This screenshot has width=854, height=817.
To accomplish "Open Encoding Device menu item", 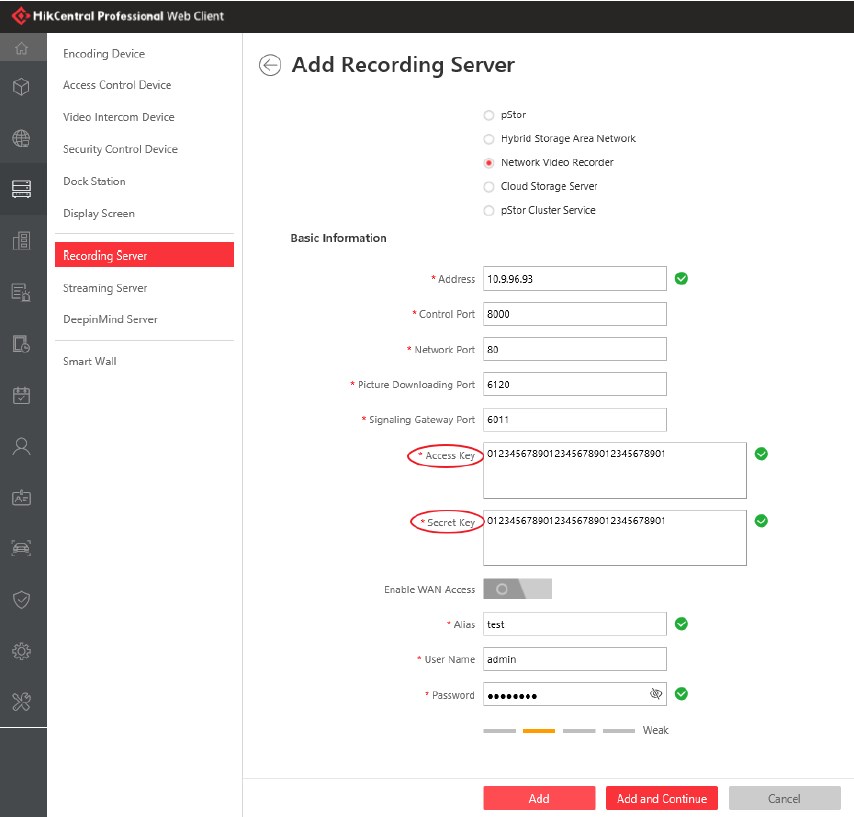I will click(x=104, y=54).
